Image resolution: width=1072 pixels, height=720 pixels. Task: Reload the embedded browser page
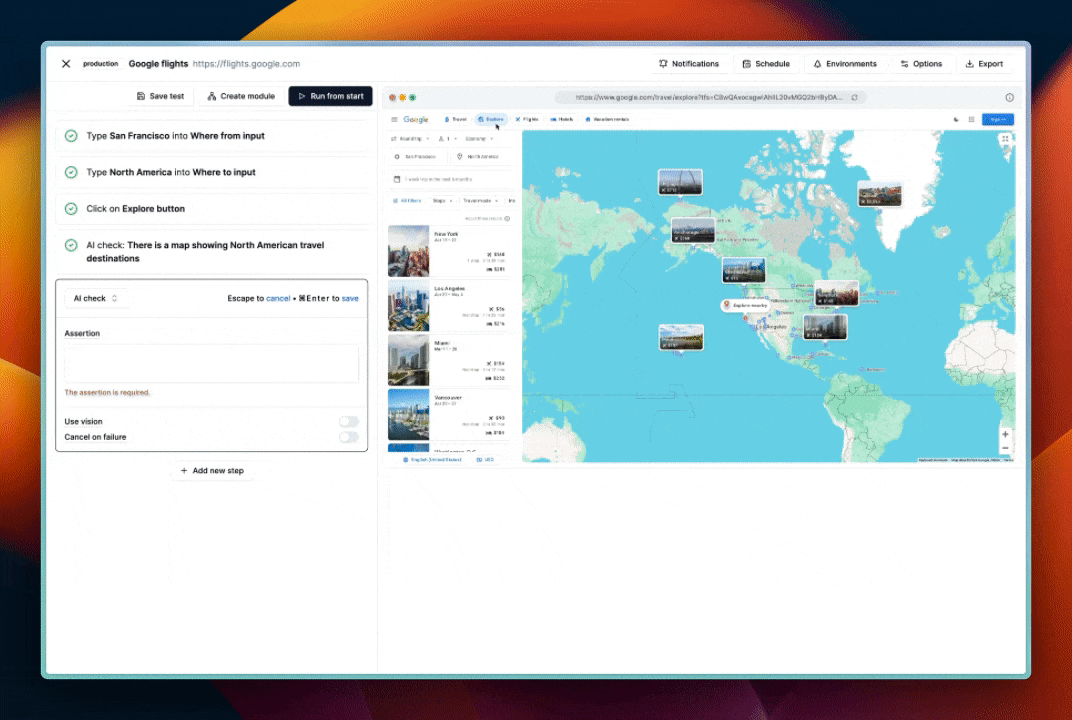tap(854, 98)
